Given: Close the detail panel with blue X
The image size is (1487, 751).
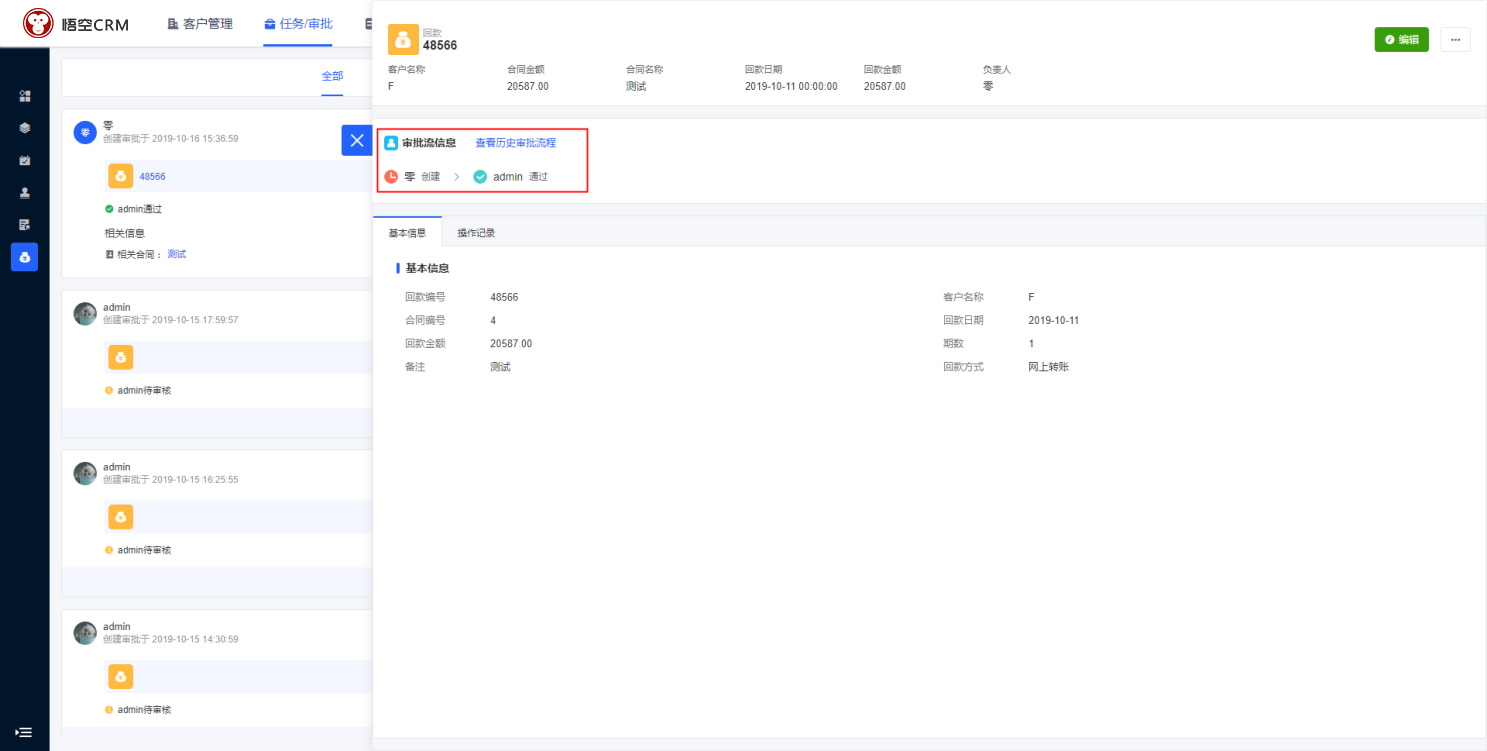Looking at the screenshot, I should (356, 141).
